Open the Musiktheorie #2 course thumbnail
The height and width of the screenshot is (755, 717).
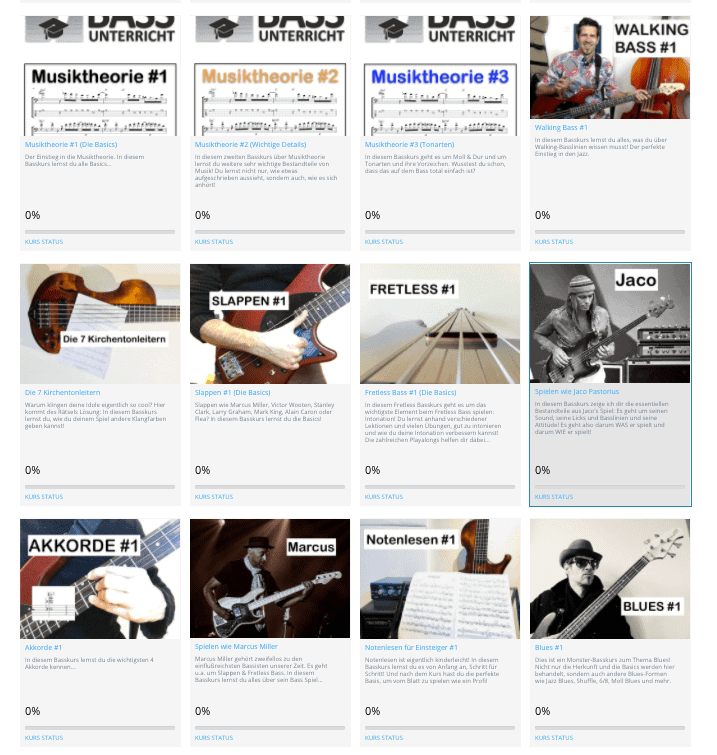pos(270,76)
